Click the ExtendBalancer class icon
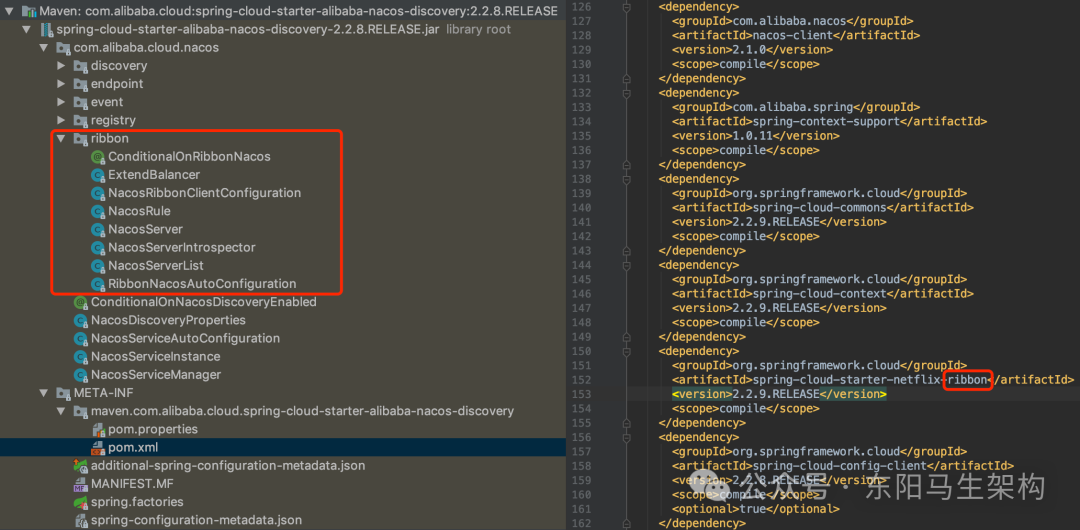Viewport: 1080px width, 530px height. (x=98, y=174)
